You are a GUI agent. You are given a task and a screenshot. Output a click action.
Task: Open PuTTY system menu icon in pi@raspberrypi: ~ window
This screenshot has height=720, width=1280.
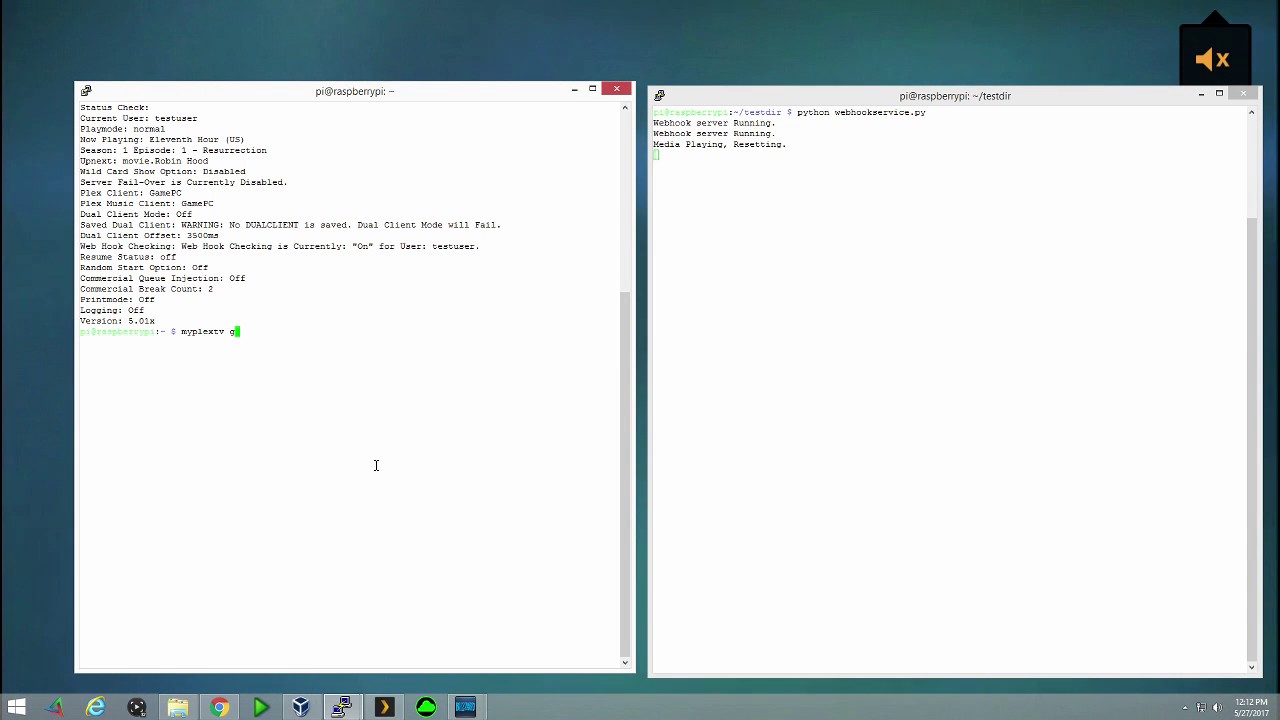coord(86,91)
